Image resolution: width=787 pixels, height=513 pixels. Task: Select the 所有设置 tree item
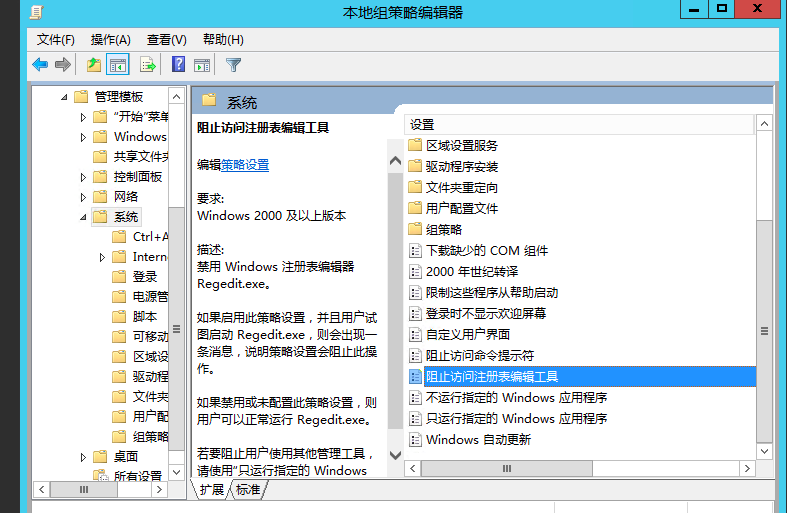point(138,475)
